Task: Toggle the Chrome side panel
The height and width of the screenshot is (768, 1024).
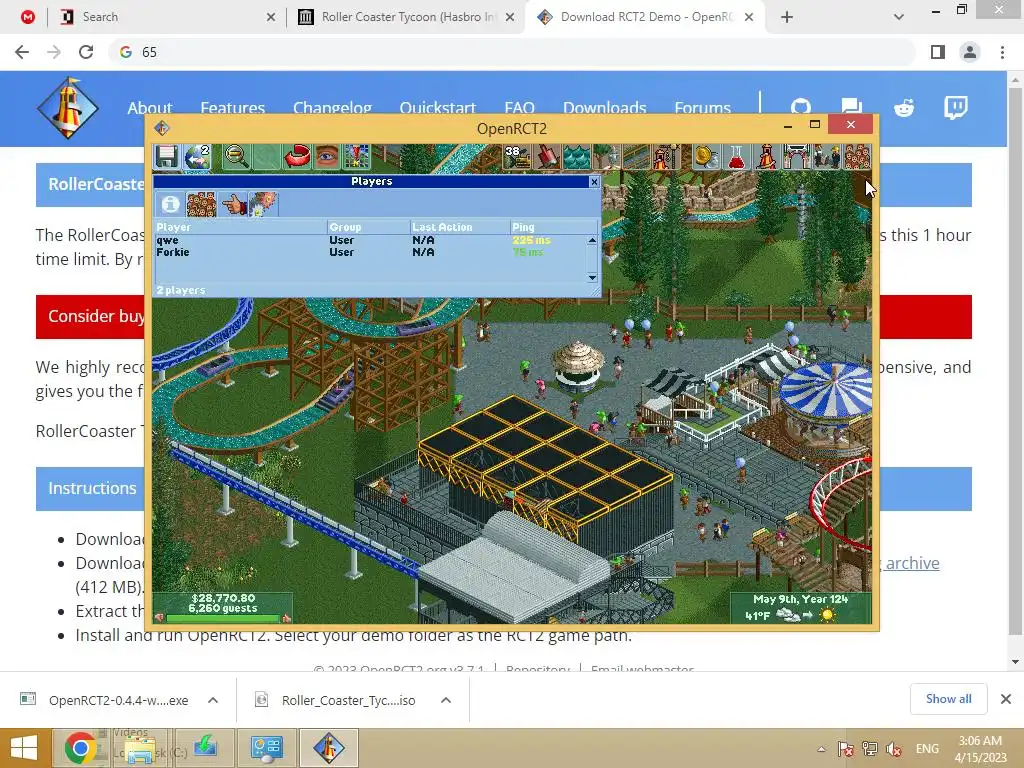Action: click(938, 52)
